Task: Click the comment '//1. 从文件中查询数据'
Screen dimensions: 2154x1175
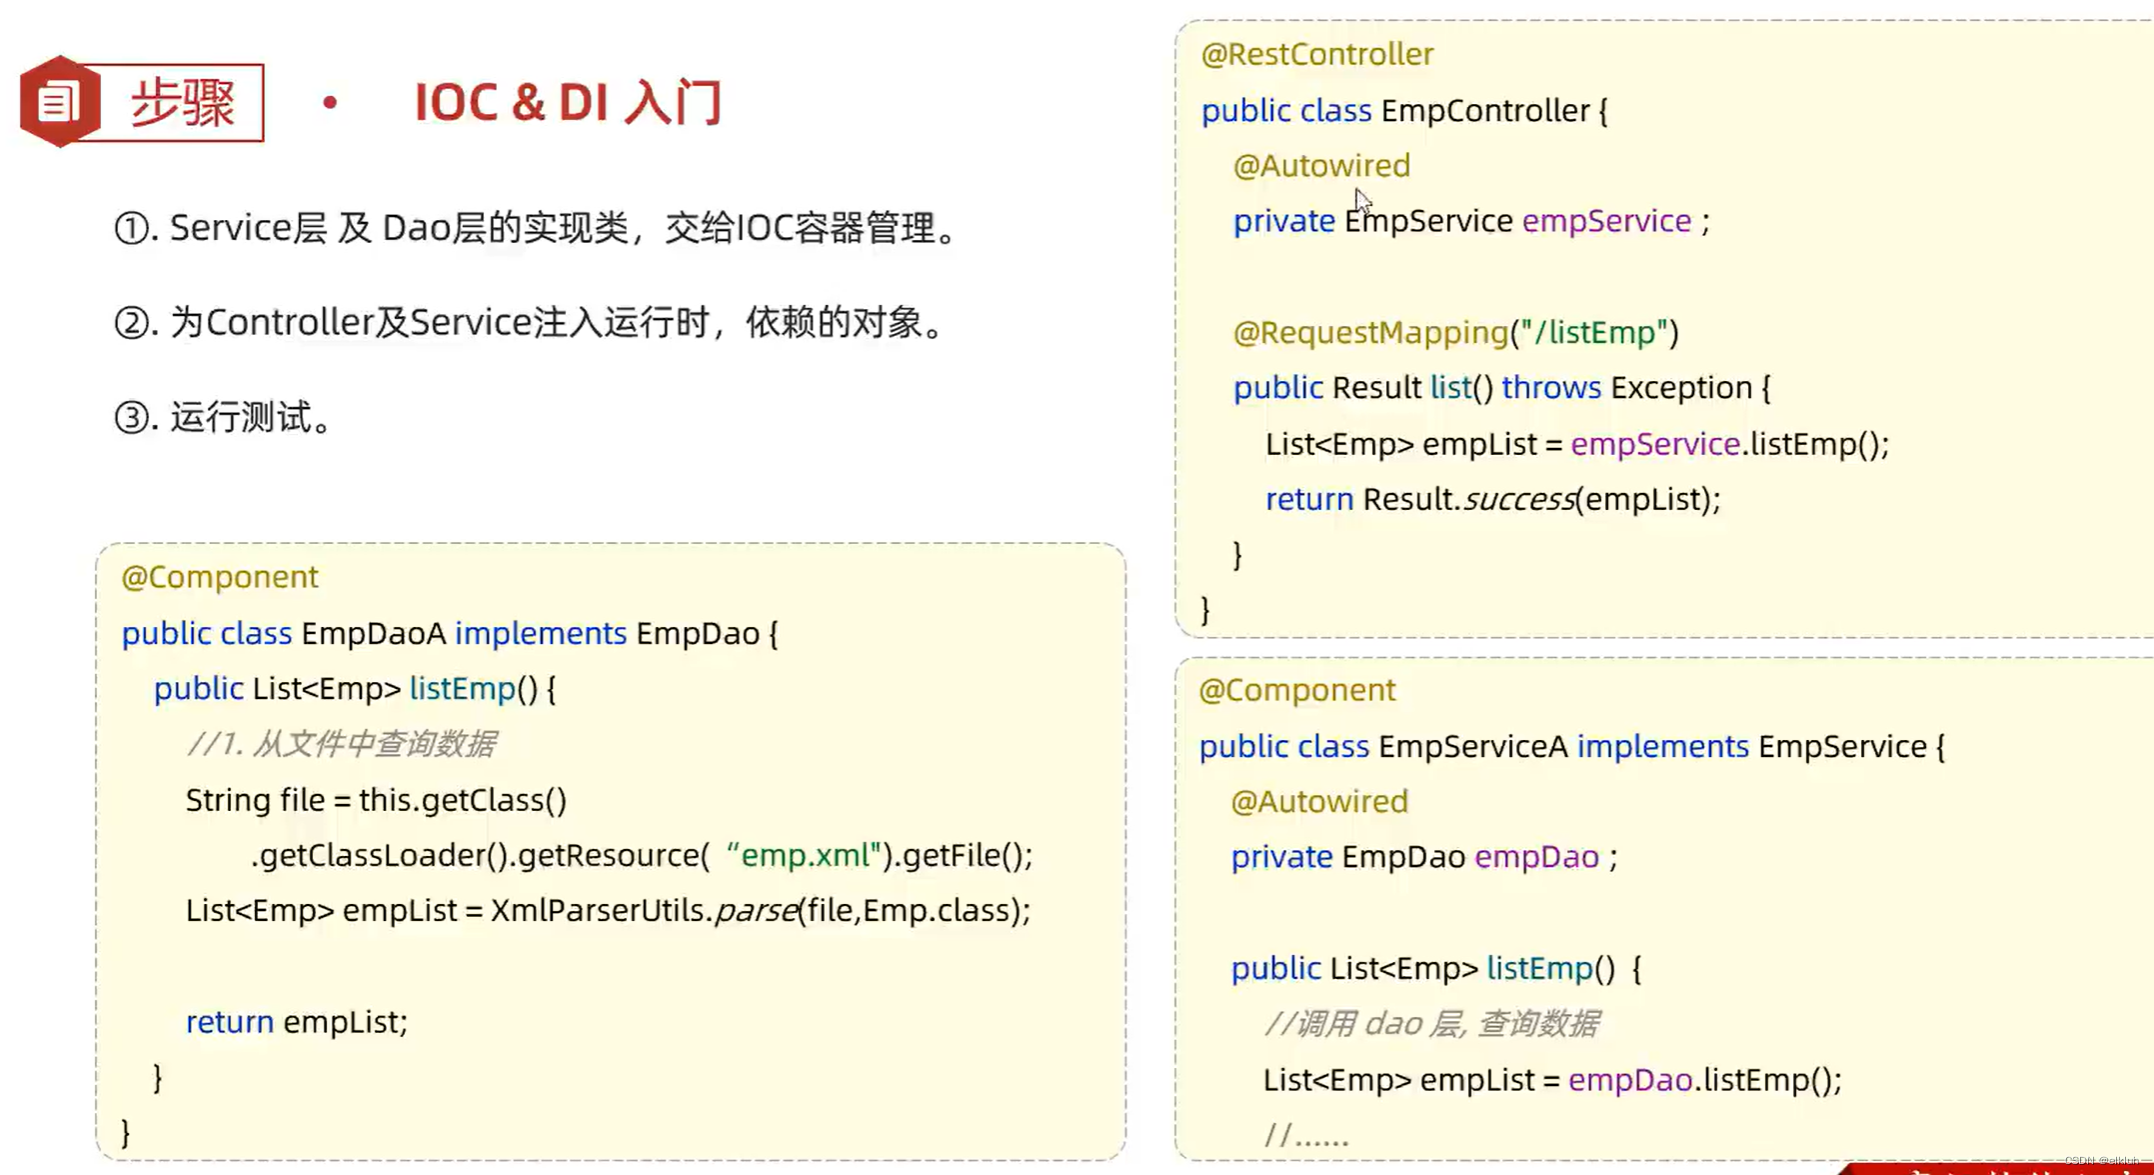Action: pos(341,744)
